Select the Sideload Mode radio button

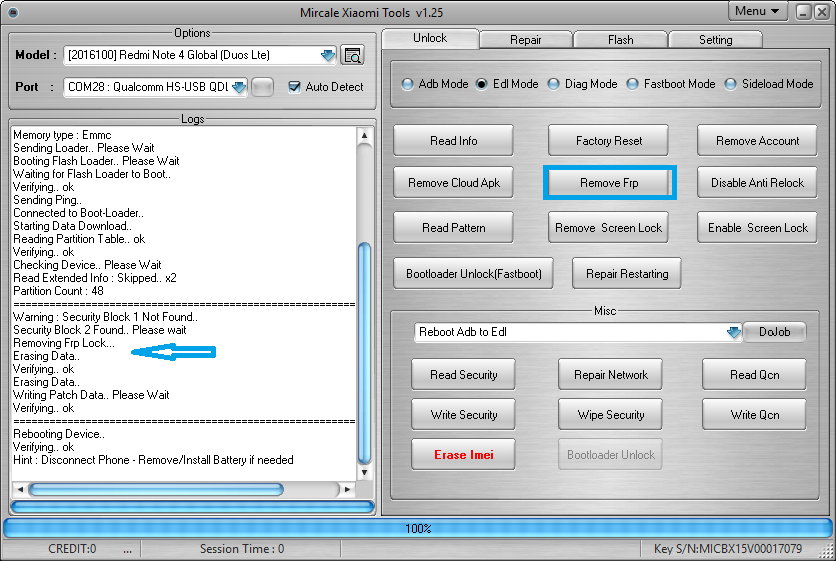[730, 84]
